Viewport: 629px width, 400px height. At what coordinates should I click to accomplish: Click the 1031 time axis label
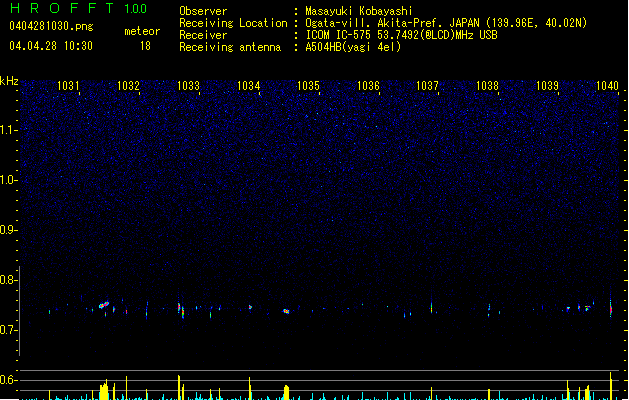click(x=68, y=85)
